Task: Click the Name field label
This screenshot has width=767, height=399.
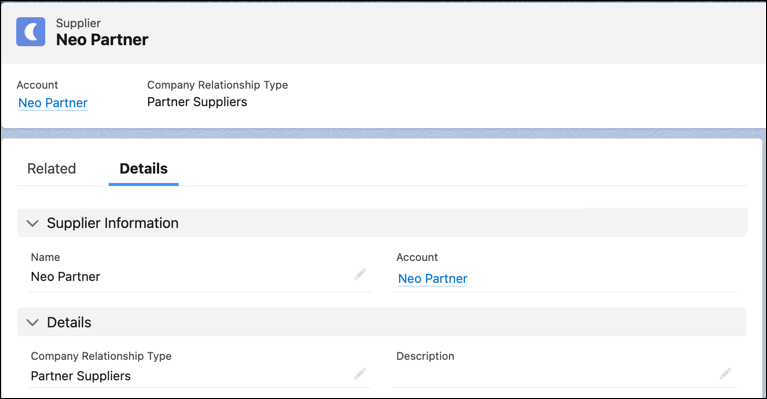Action: 45,257
